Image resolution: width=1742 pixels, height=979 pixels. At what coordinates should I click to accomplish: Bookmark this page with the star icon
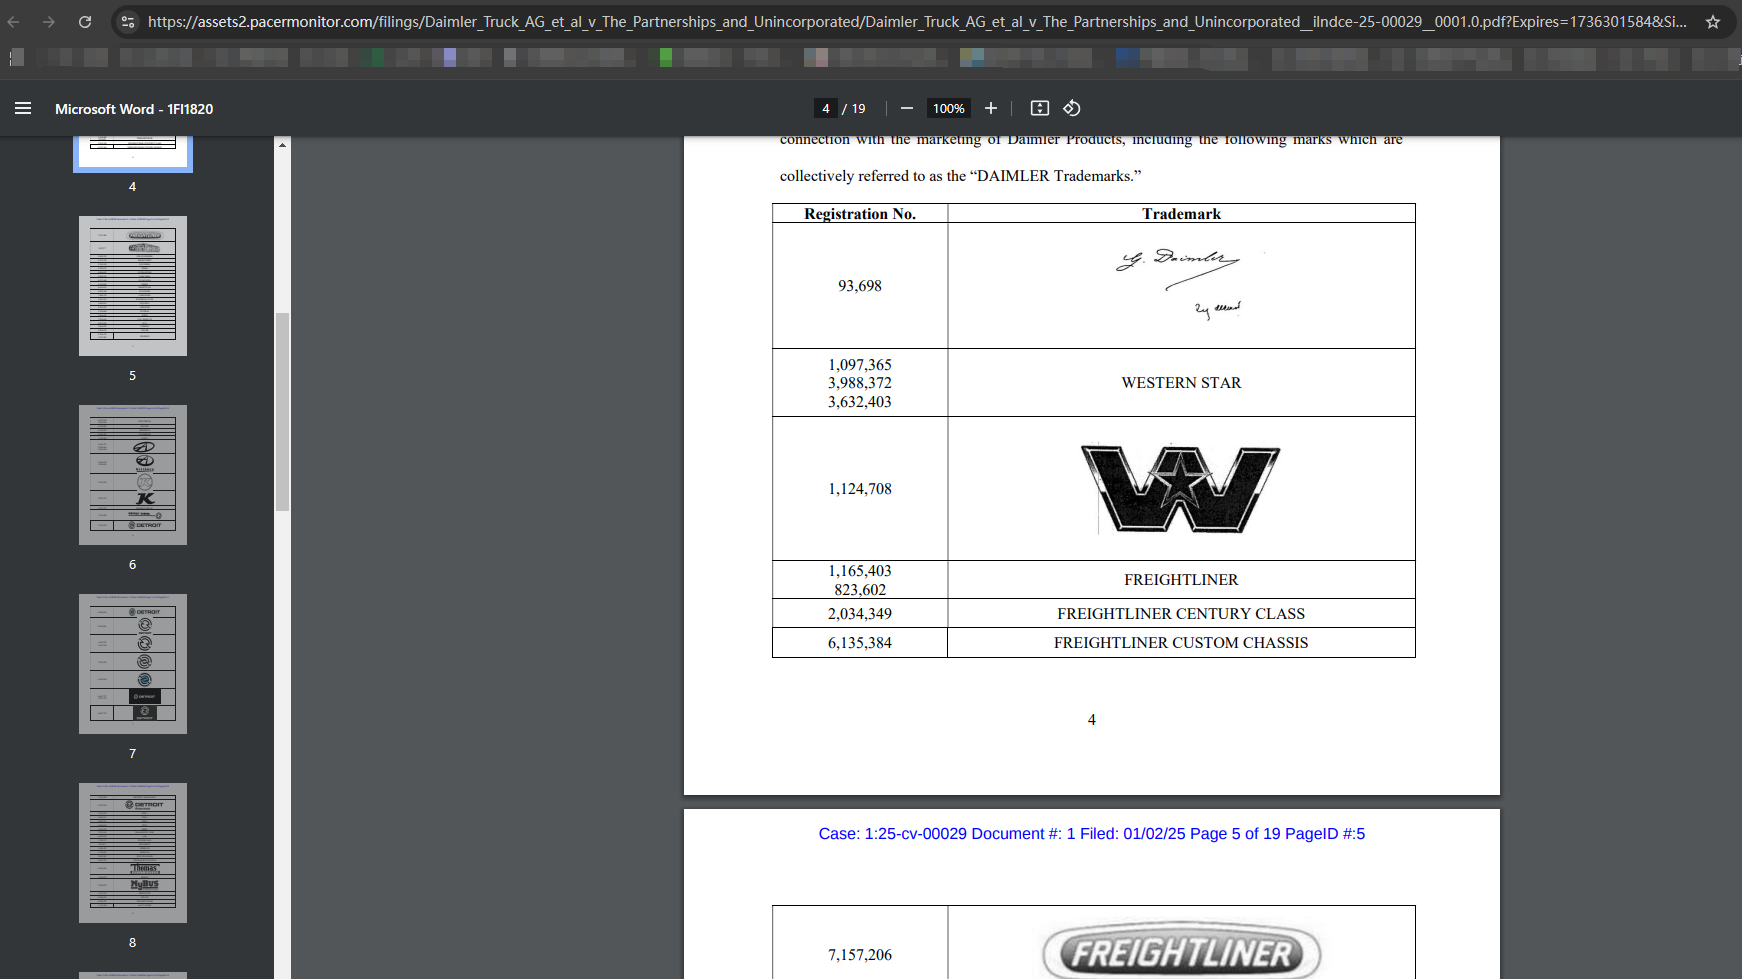tap(1713, 21)
